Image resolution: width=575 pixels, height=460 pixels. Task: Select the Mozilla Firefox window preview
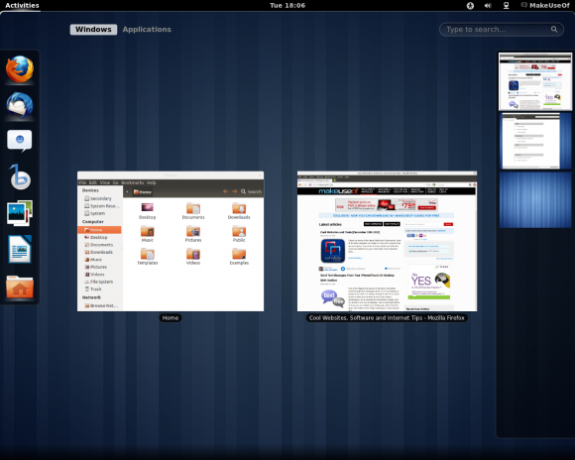click(387, 241)
